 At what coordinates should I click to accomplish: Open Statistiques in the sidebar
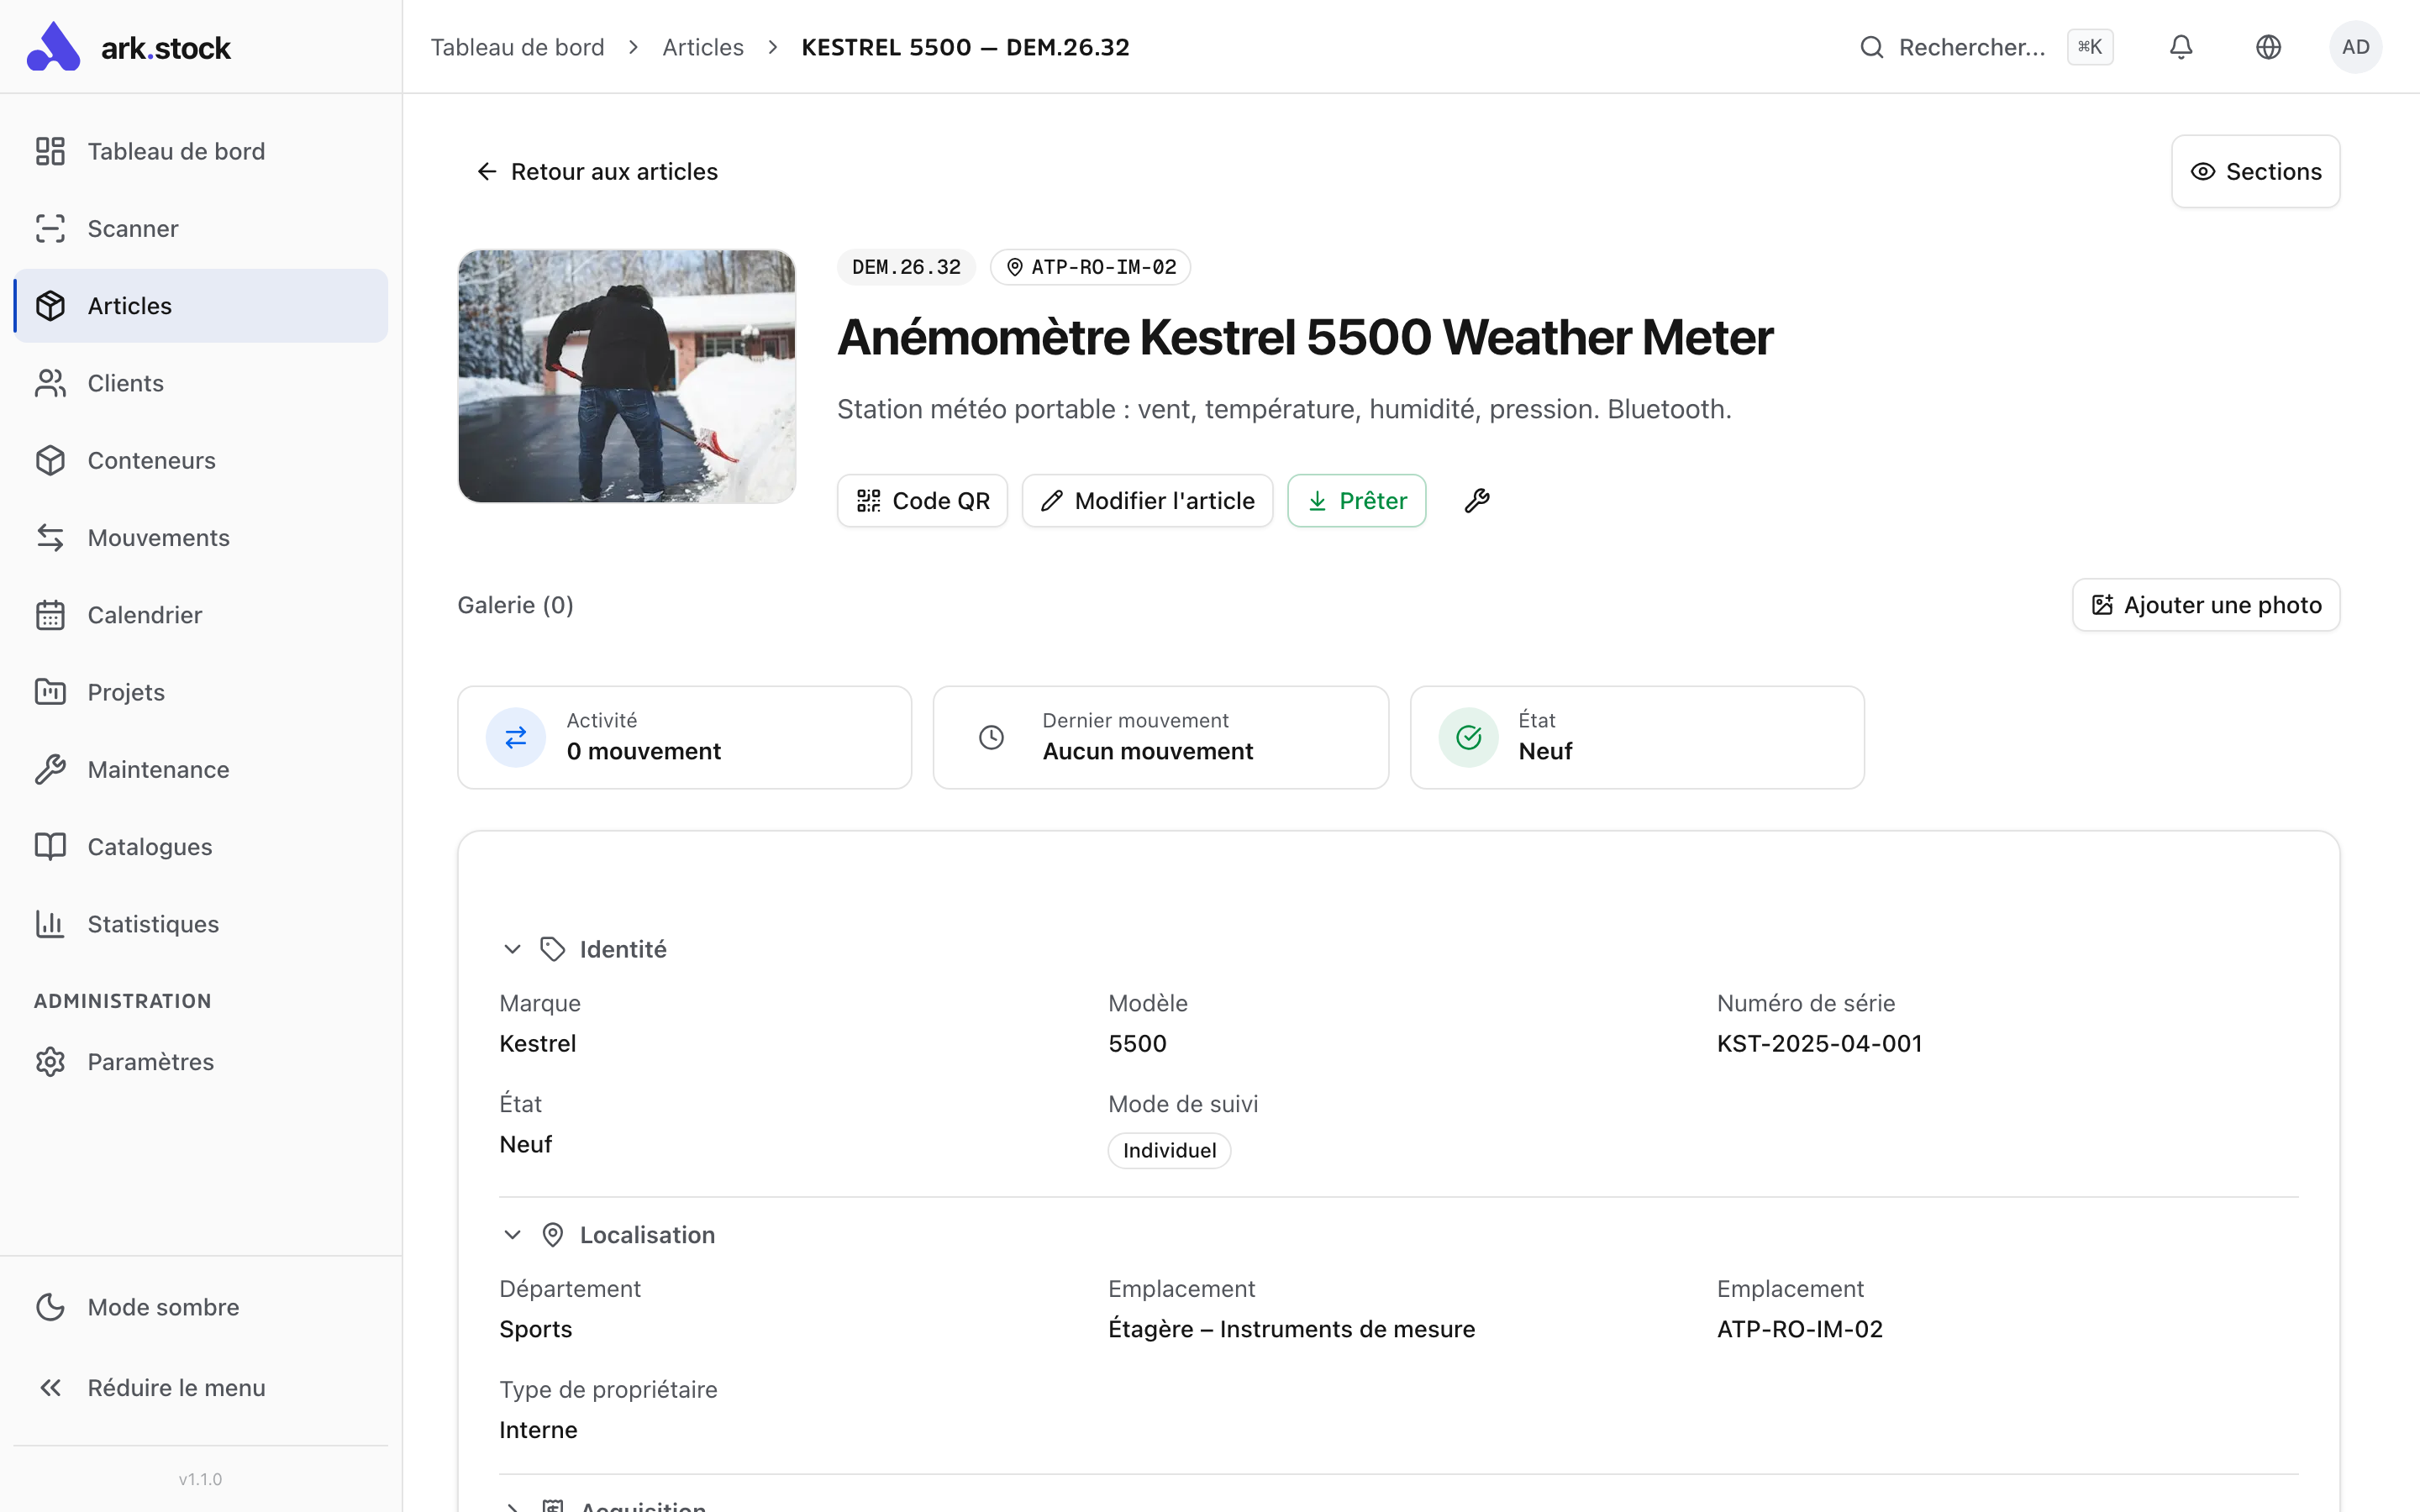(x=152, y=924)
